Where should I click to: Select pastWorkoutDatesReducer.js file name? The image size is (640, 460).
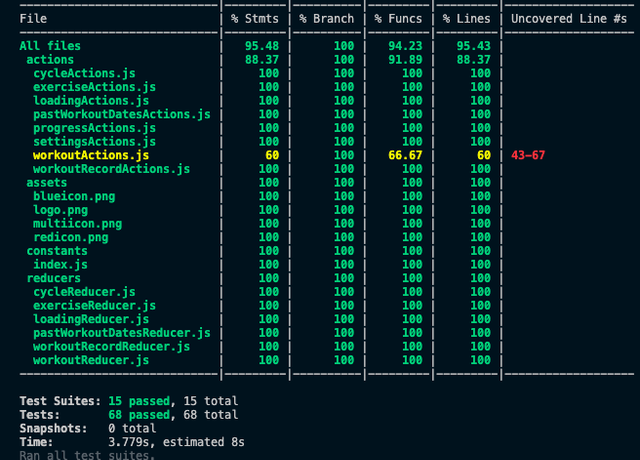click(122, 333)
